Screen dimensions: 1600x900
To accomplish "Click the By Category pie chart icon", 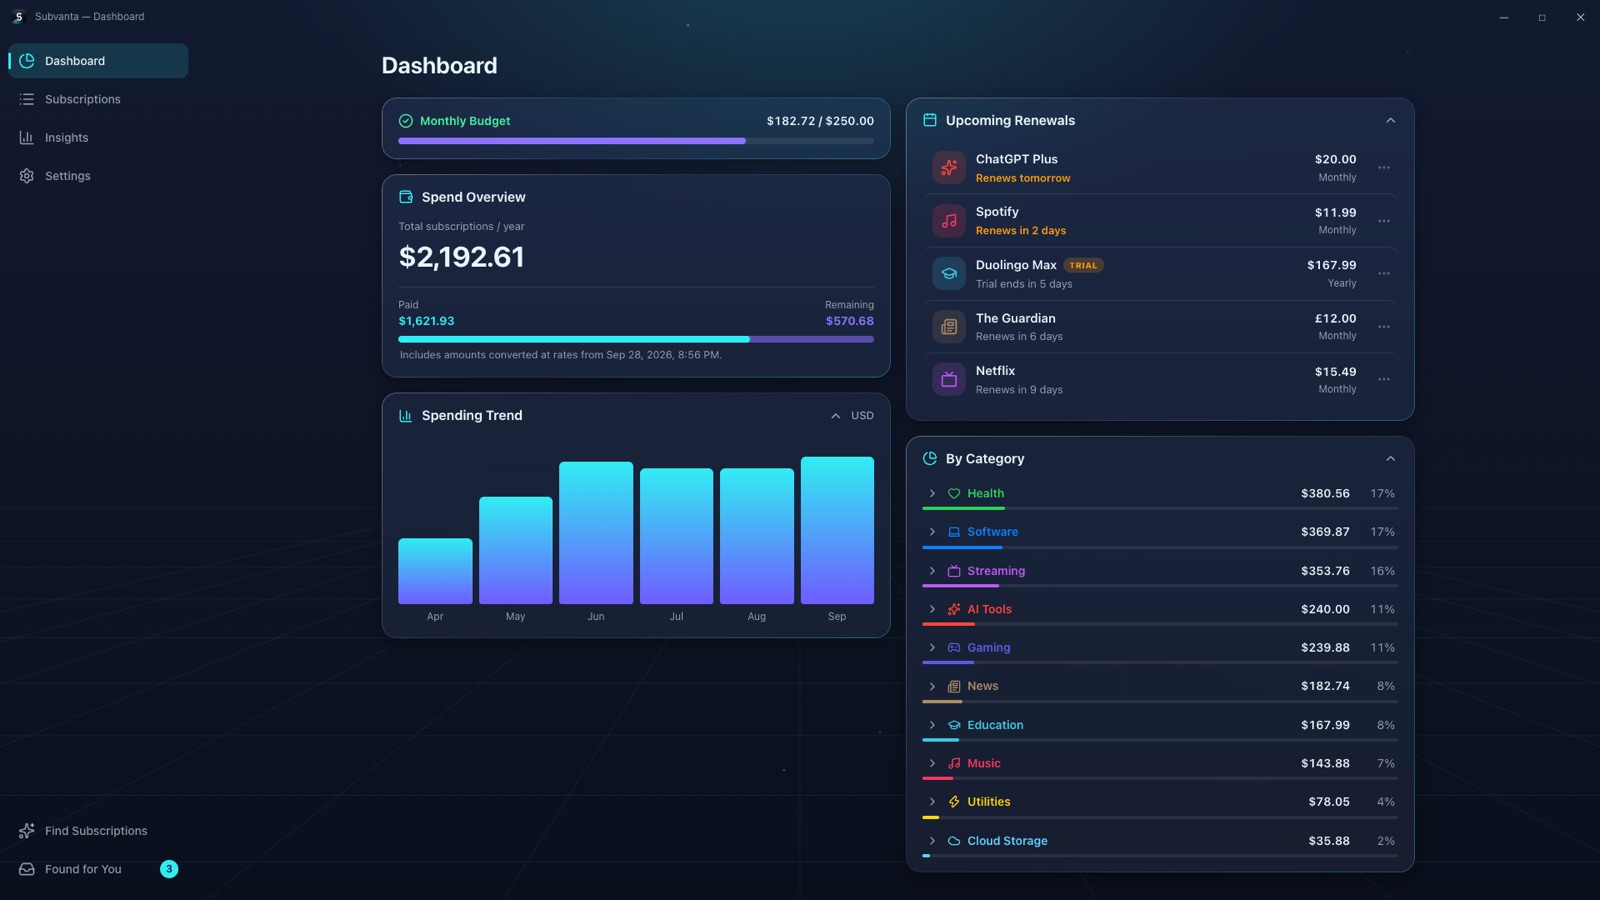I will (x=929, y=458).
